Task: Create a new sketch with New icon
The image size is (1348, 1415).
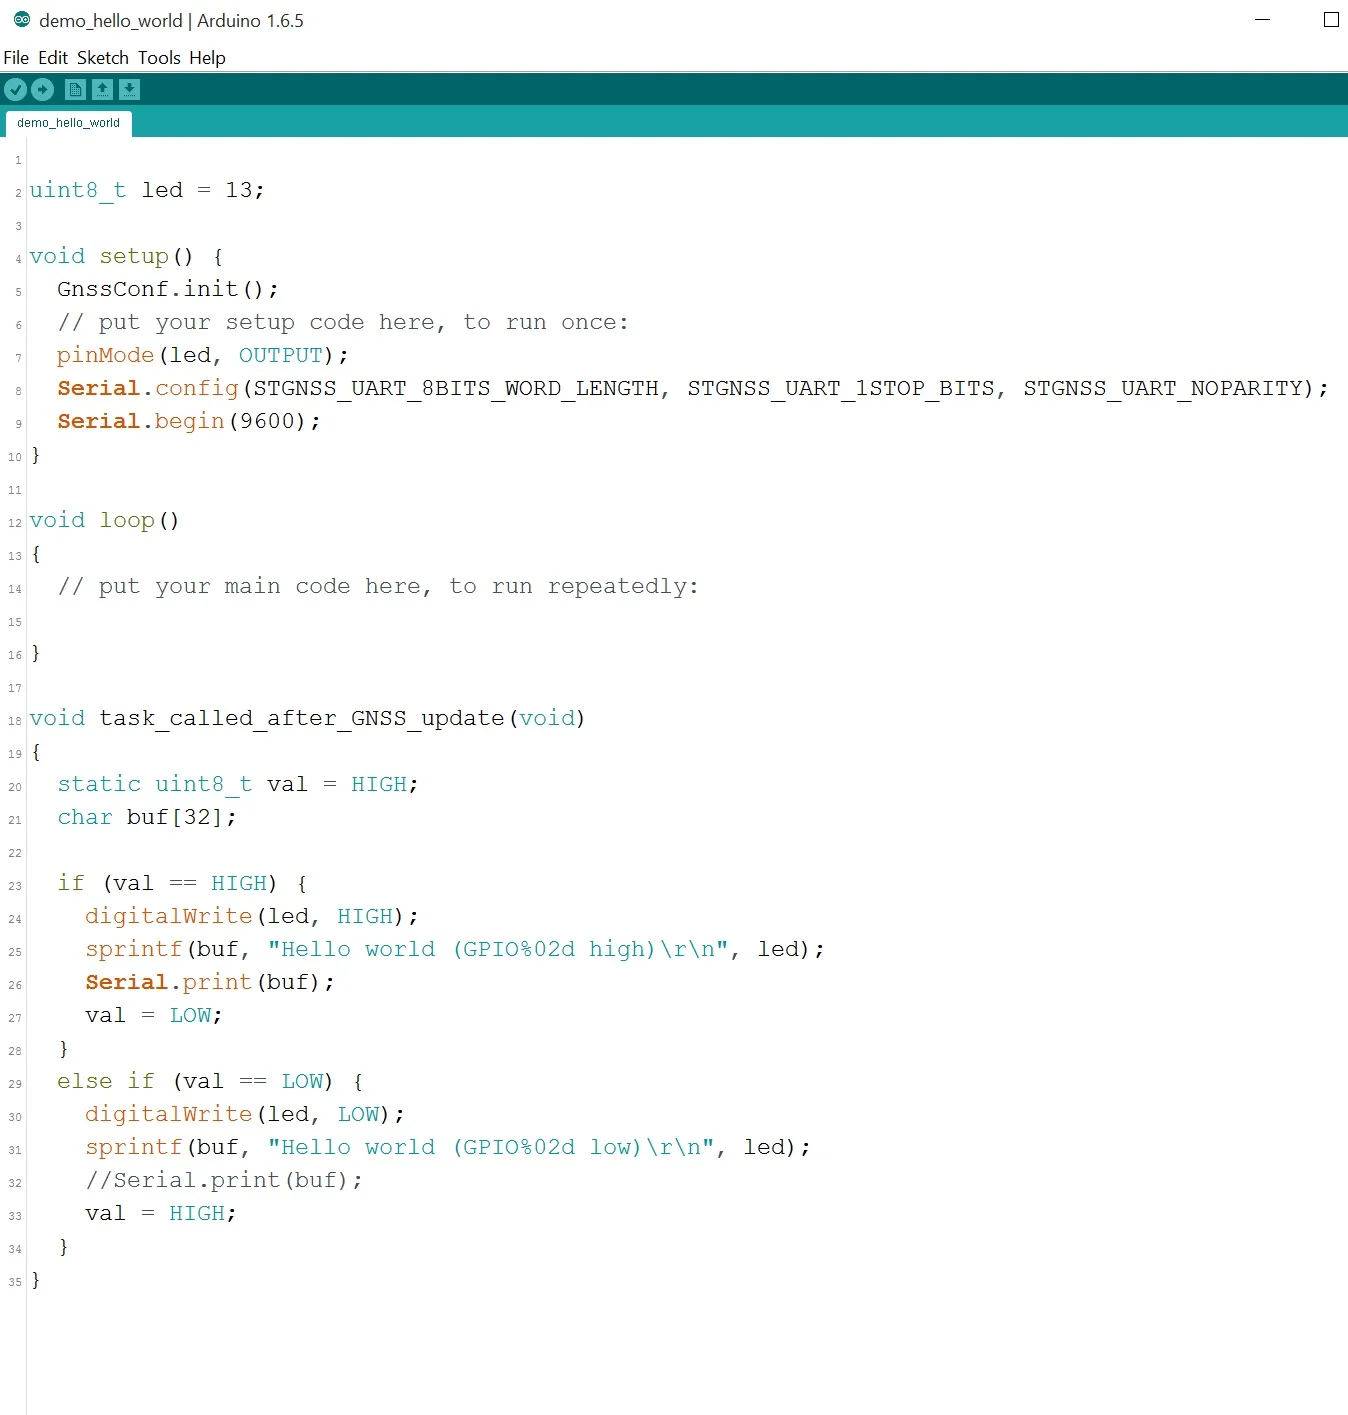Action: click(75, 90)
